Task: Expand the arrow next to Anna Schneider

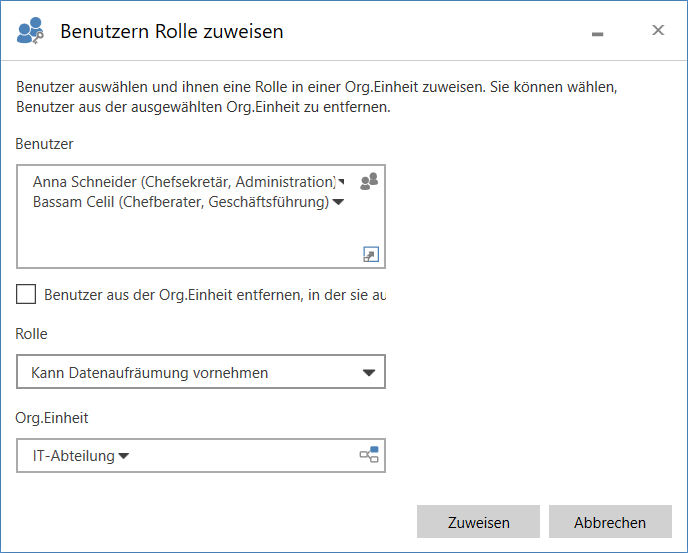Action: tap(340, 182)
